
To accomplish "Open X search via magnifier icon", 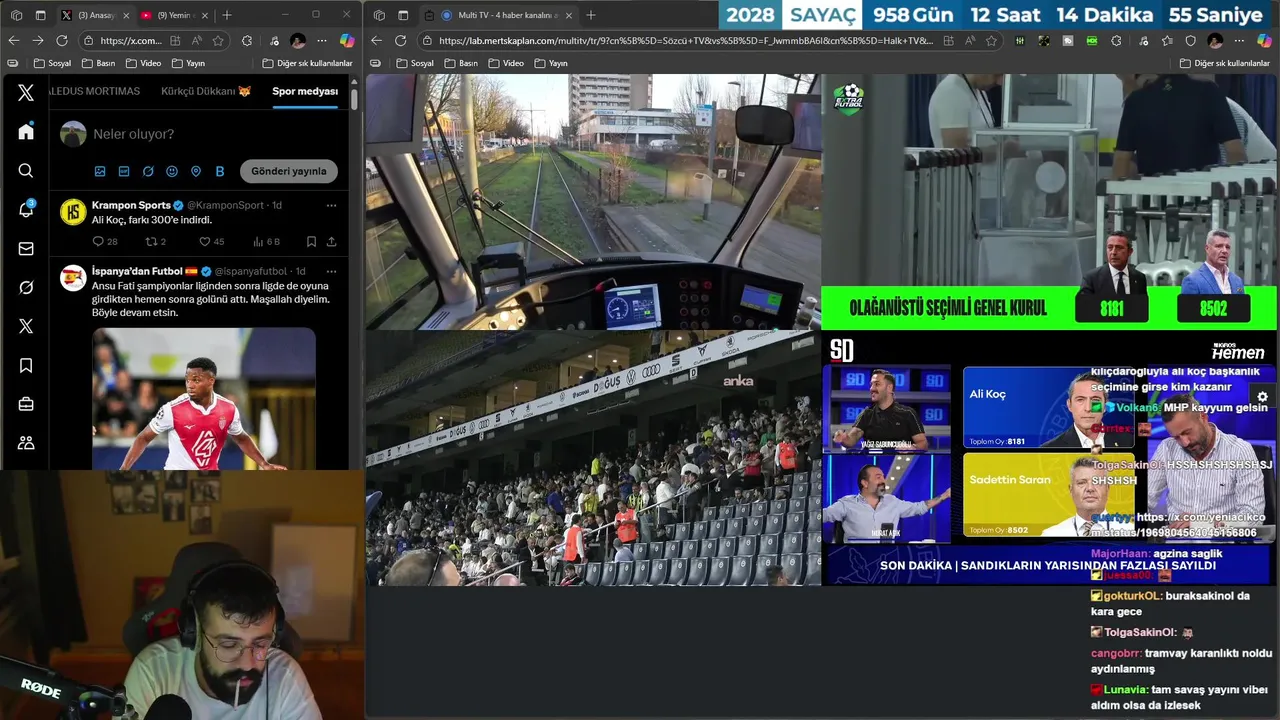I will [26, 170].
